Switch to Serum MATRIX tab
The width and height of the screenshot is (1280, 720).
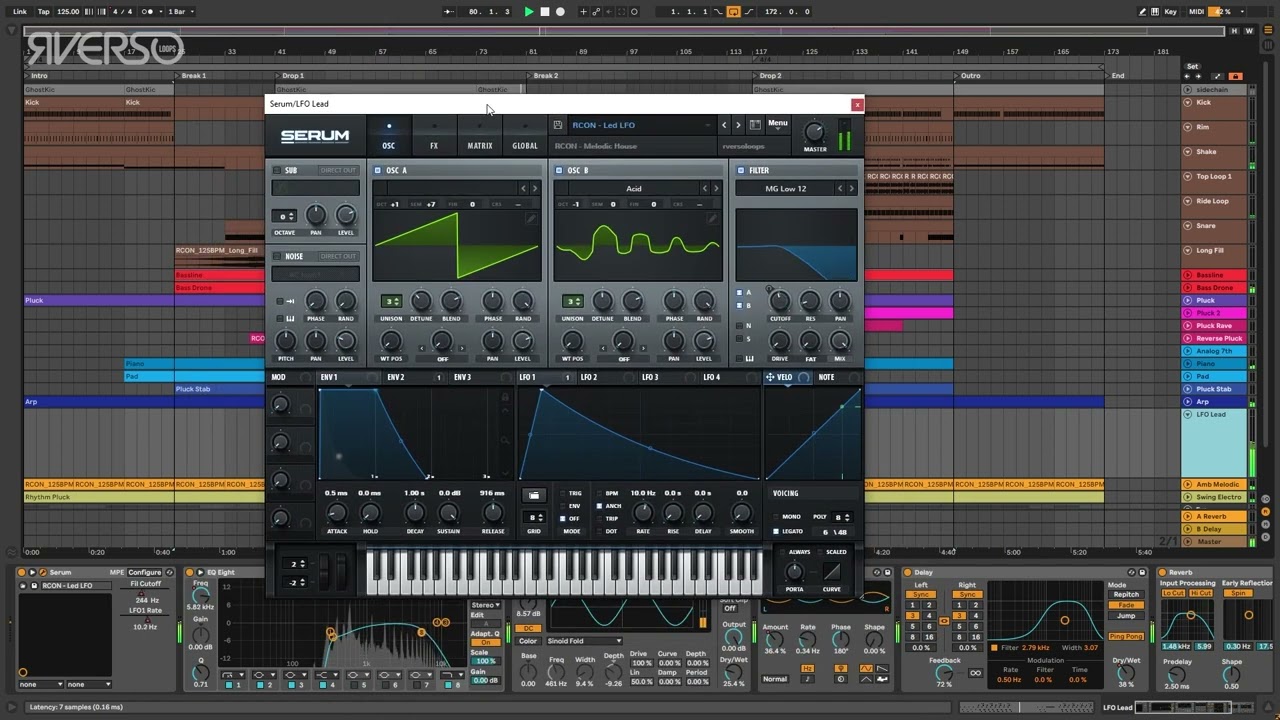coord(480,137)
